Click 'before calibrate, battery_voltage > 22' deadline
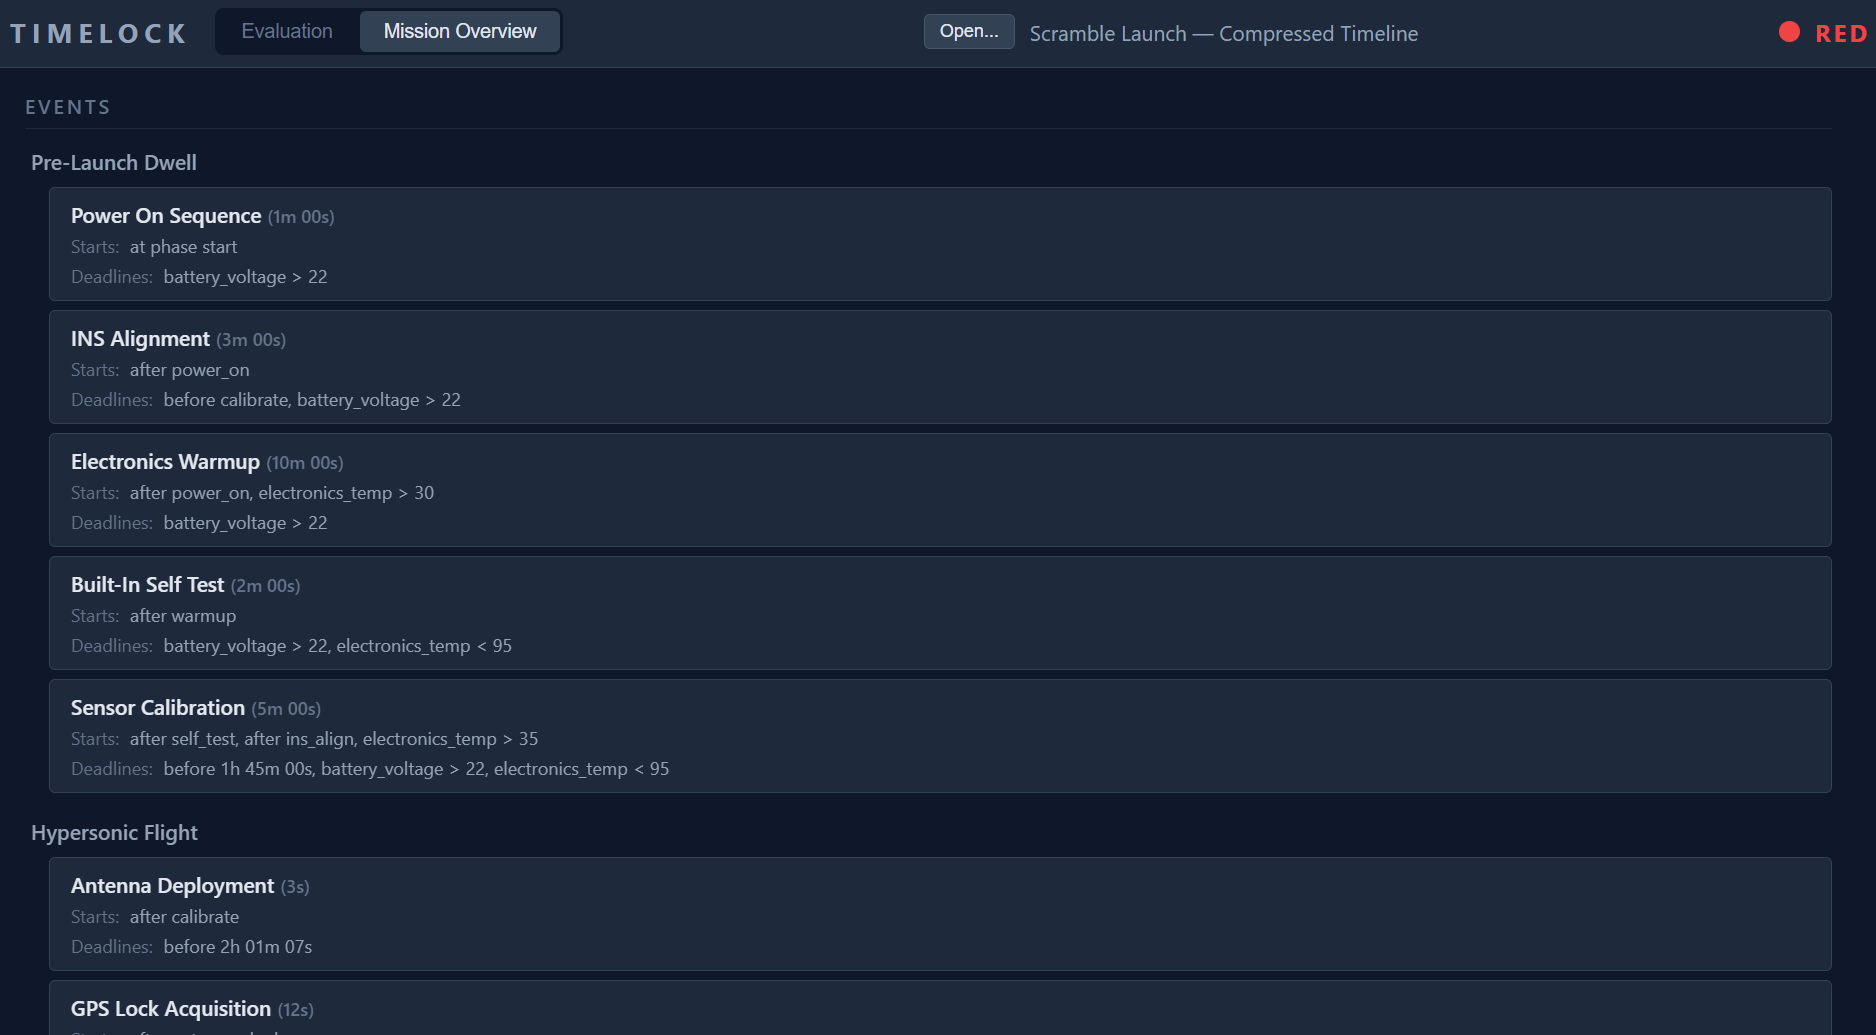Image resolution: width=1876 pixels, height=1035 pixels. 312,400
